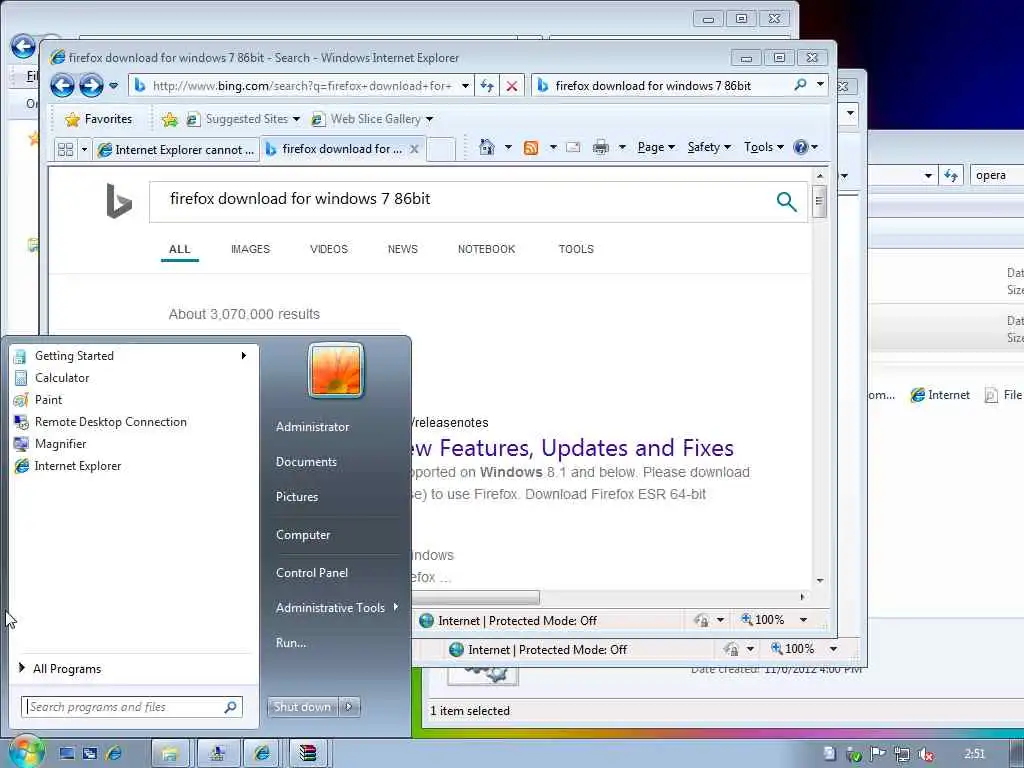Image resolution: width=1024 pixels, height=768 pixels.
Task: Switch to 'Internet Explorer cannot' tab
Action: [176, 150]
